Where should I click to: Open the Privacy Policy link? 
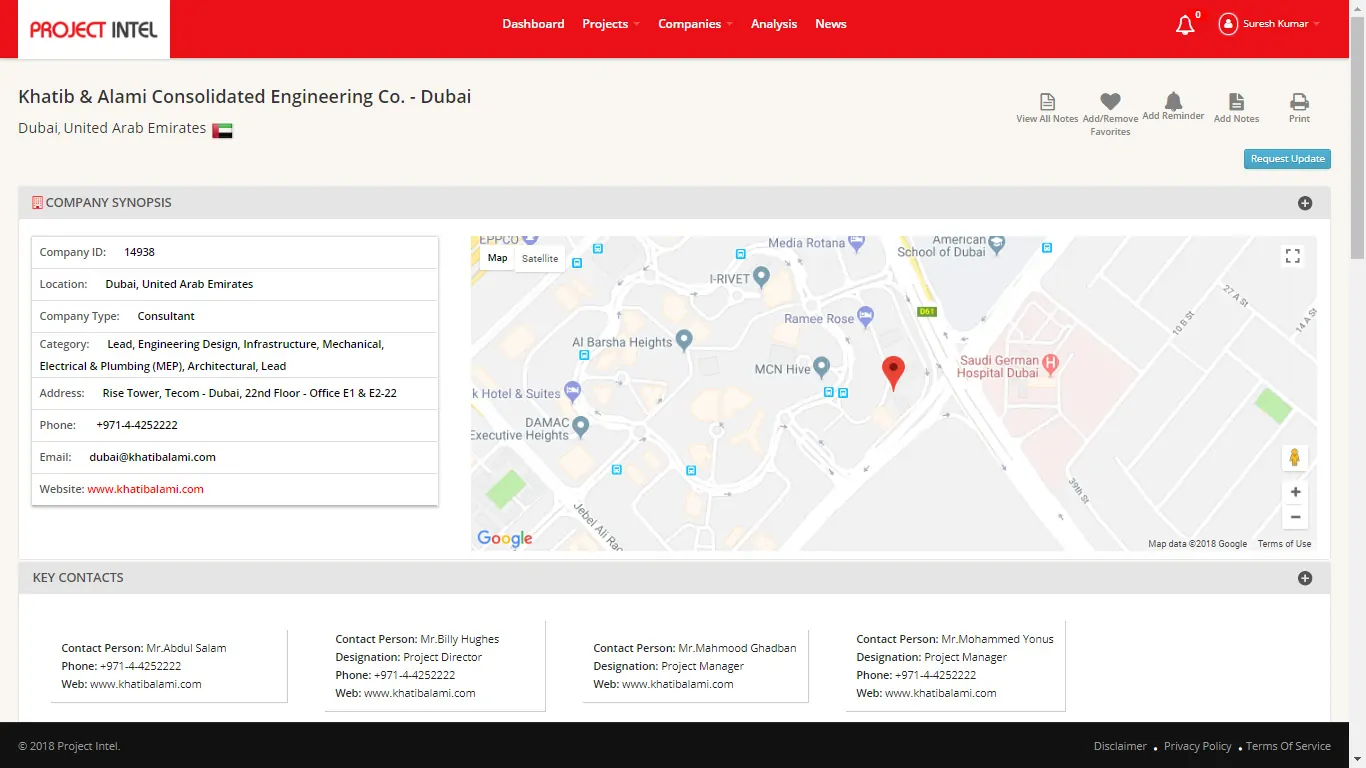click(1198, 746)
